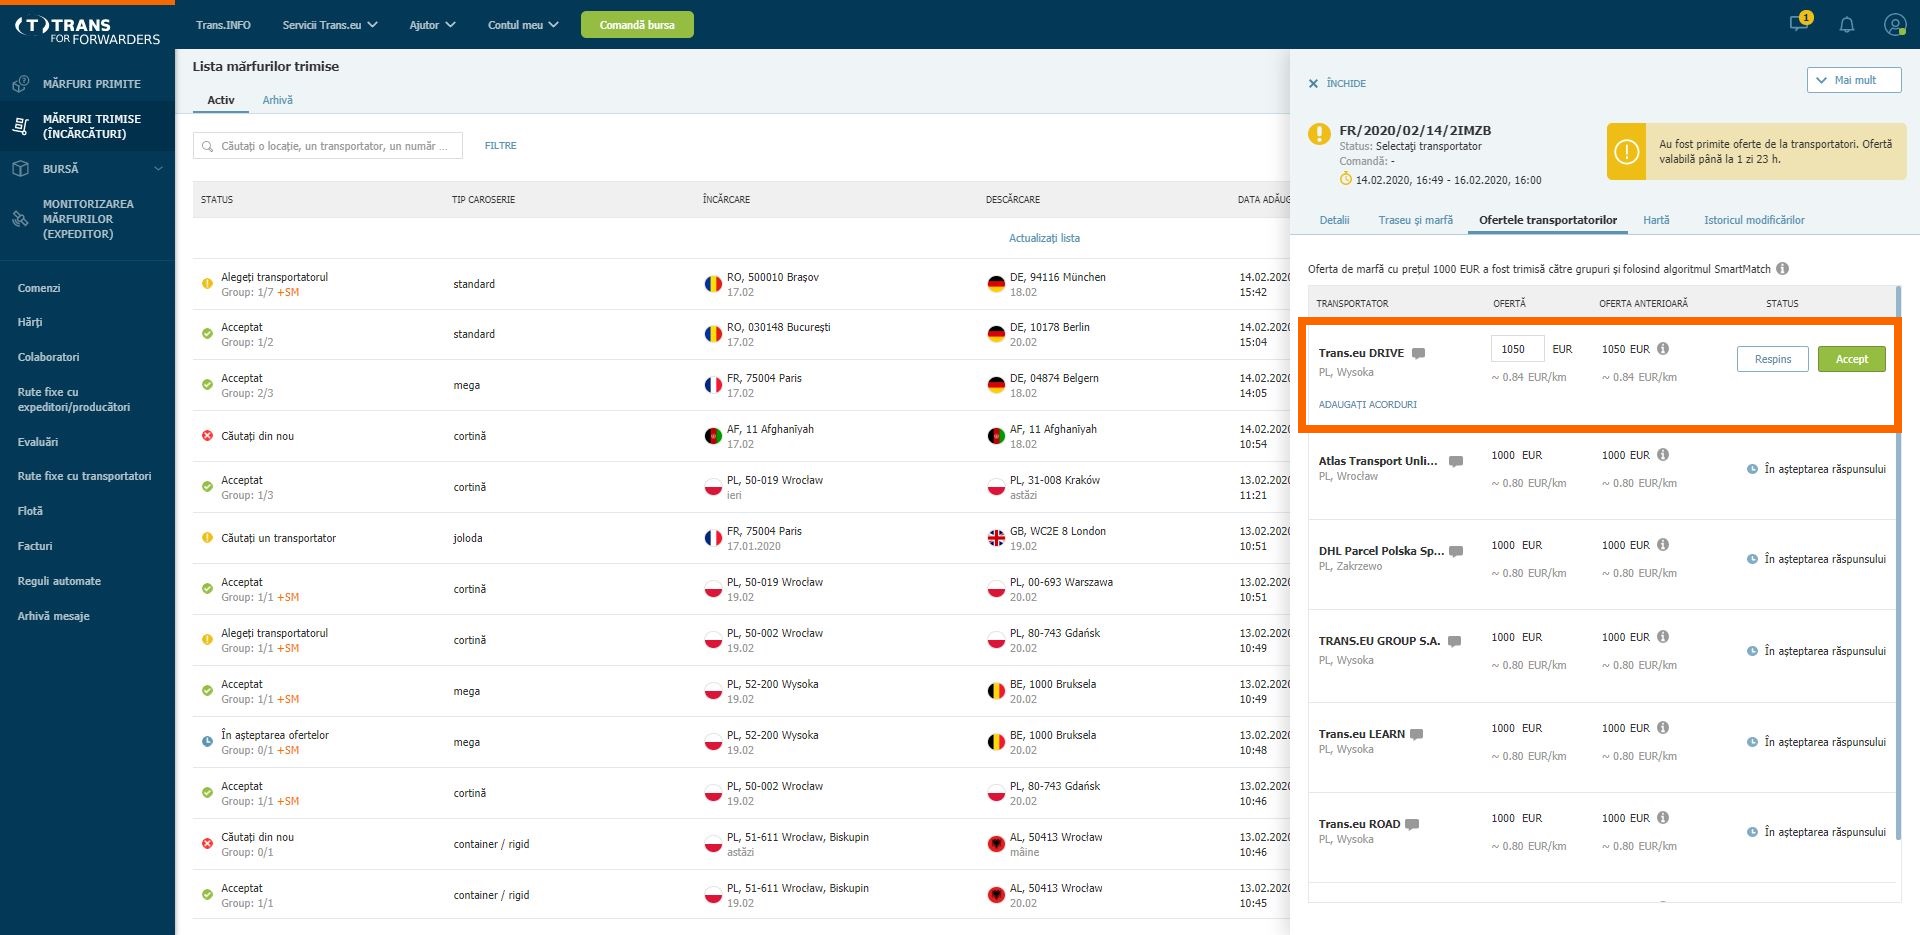
Task: Select row RO, 500010 Brașov
Action: pos(741,284)
